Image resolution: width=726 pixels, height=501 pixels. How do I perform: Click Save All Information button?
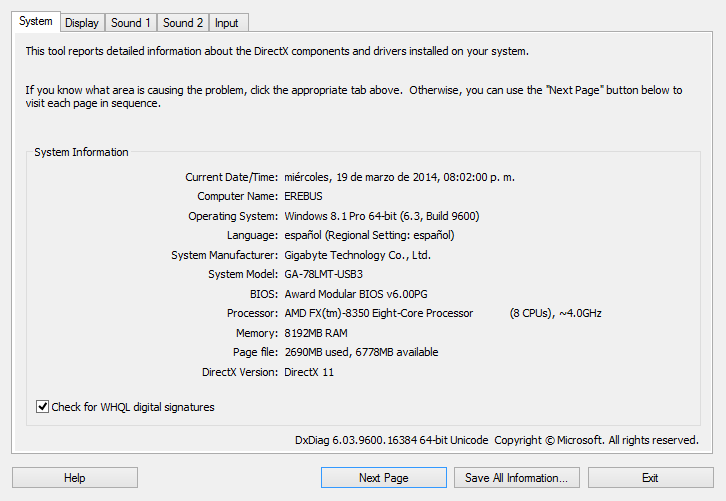pyautogui.click(x=517, y=477)
